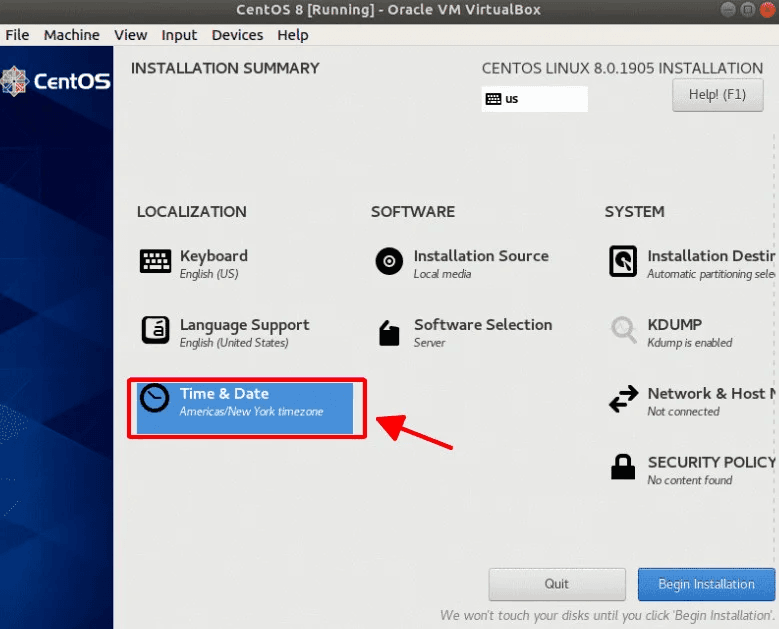Click the Help! (F1) button
The image size is (779, 629).
coord(717,94)
